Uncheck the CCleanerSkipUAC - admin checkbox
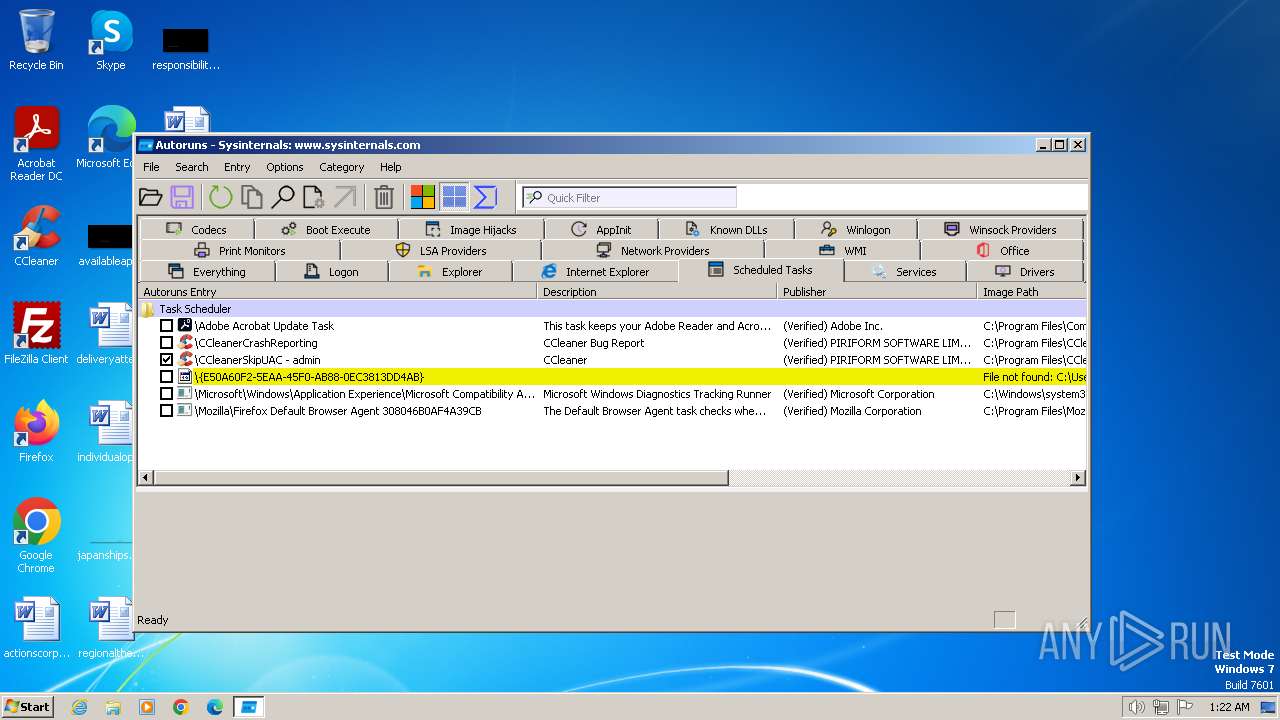This screenshot has width=1280, height=720. point(167,360)
